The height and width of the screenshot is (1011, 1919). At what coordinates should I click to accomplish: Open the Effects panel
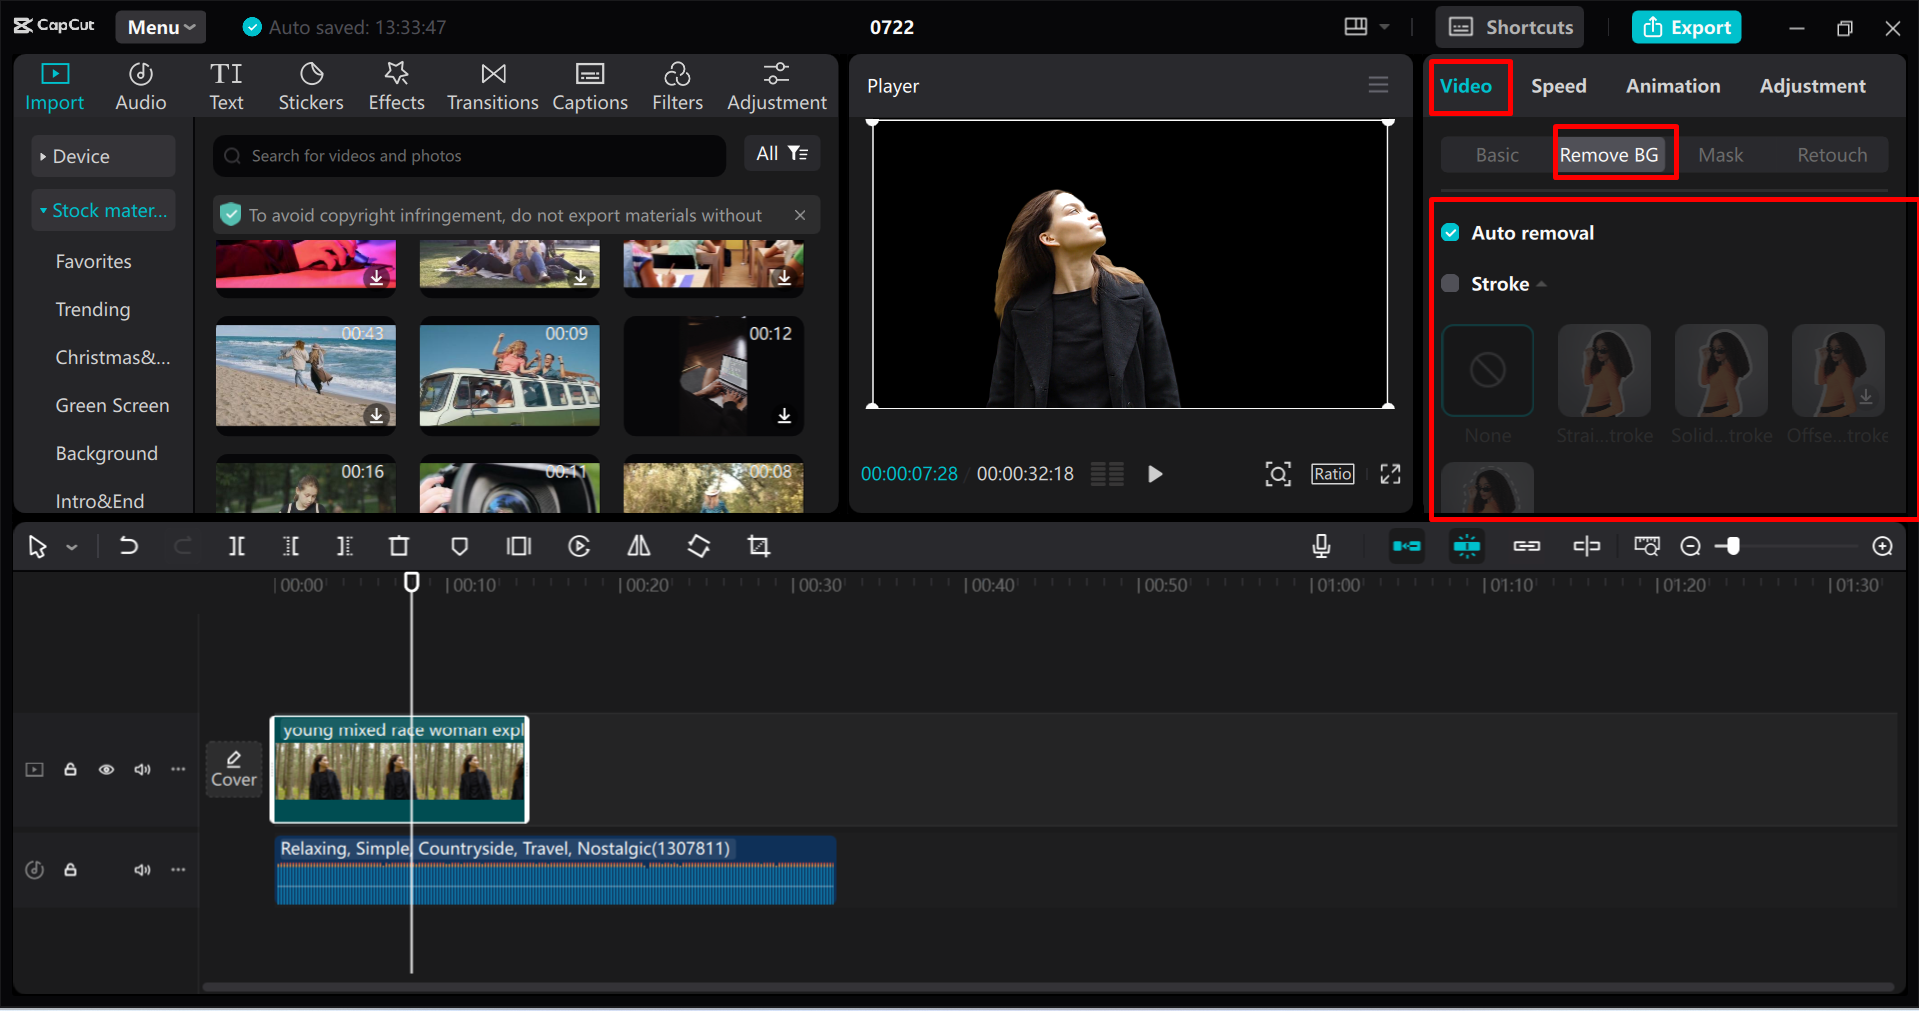pos(396,85)
